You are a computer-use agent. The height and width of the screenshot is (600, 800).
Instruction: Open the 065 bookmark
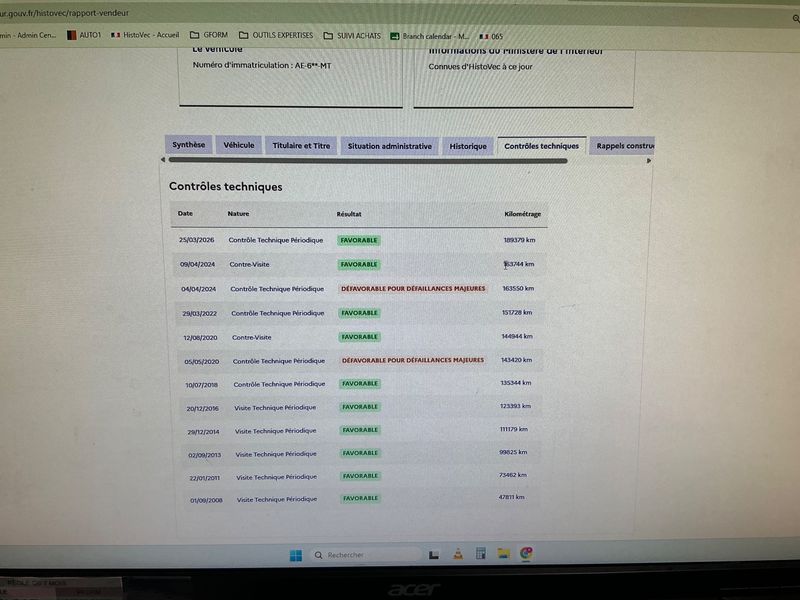(491, 36)
